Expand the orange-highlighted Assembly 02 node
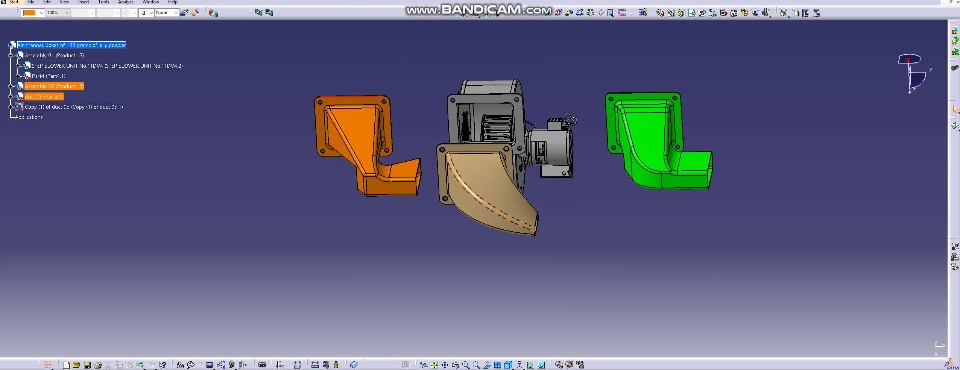Viewport: 960px width, 370px height. click(x=11, y=86)
